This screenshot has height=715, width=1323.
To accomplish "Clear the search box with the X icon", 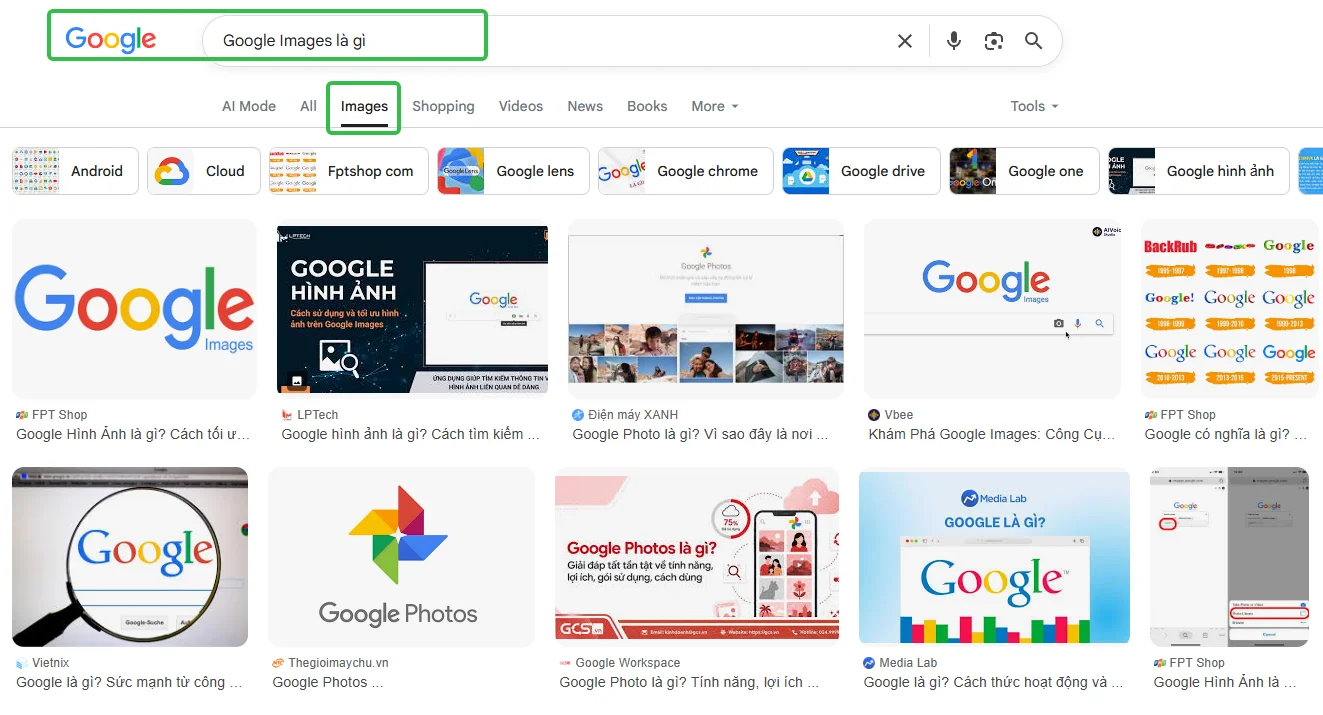I will pos(905,41).
